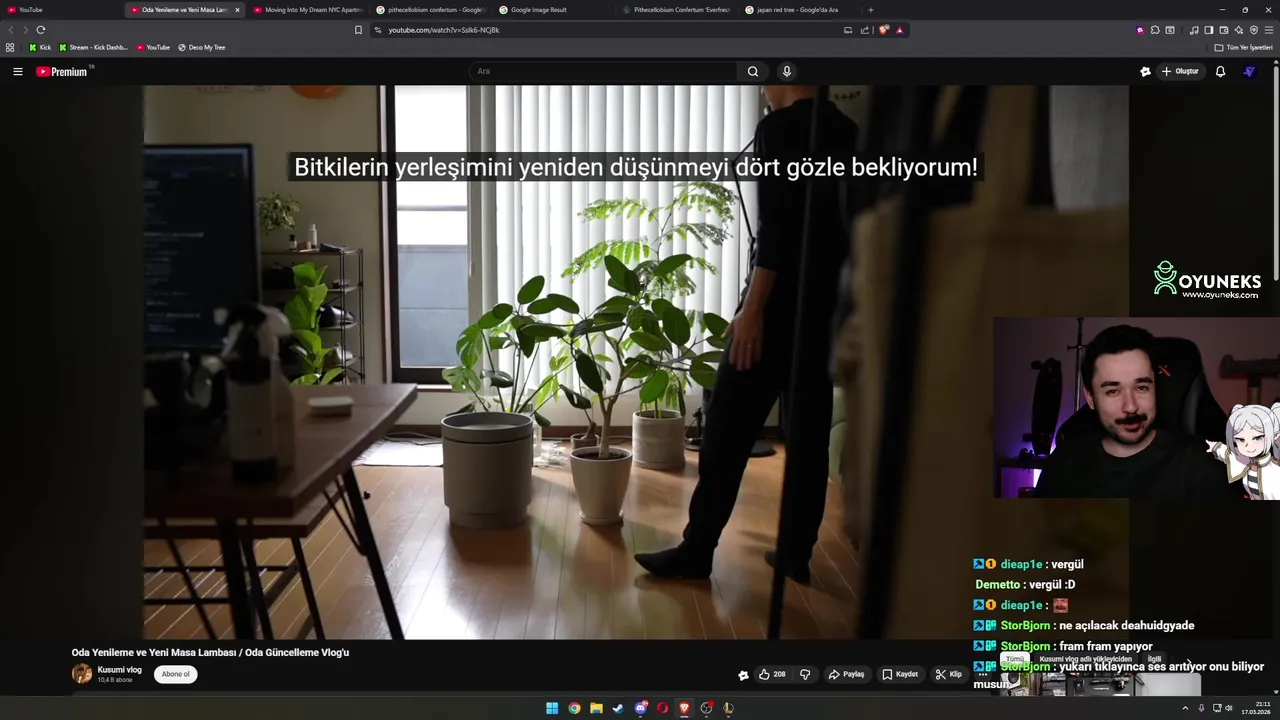Click the taskbar clock showing 21:11
Image resolution: width=1280 pixels, height=720 pixels.
tap(1256, 708)
